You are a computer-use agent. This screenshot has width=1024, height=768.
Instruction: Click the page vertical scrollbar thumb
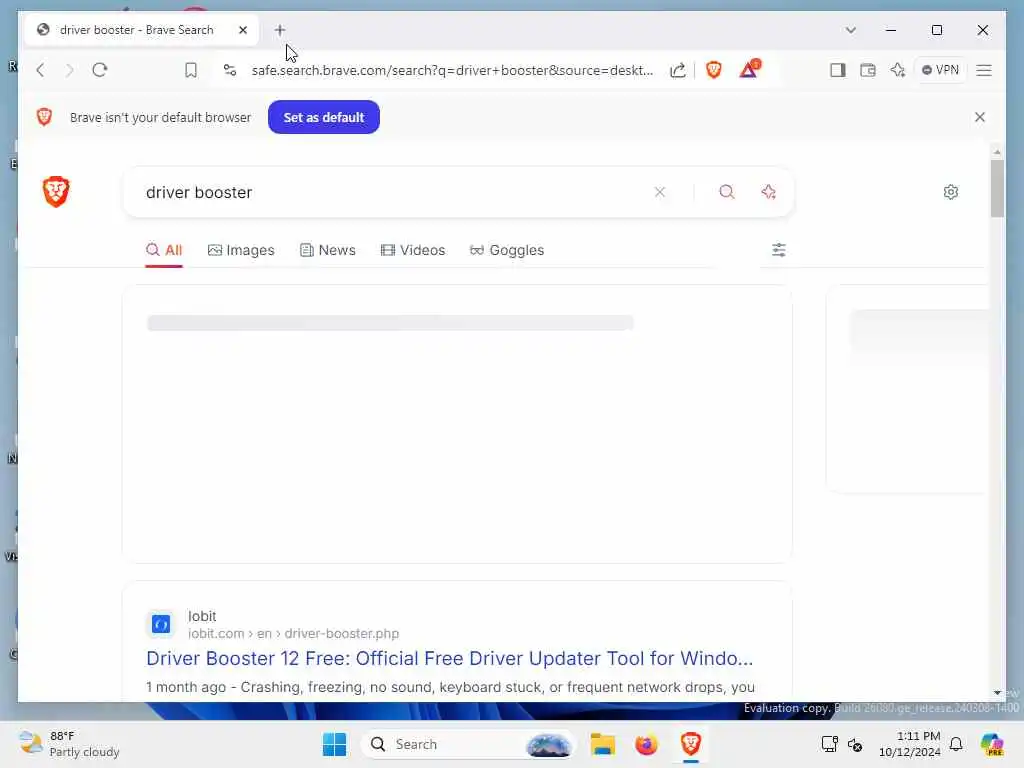[997, 188]
